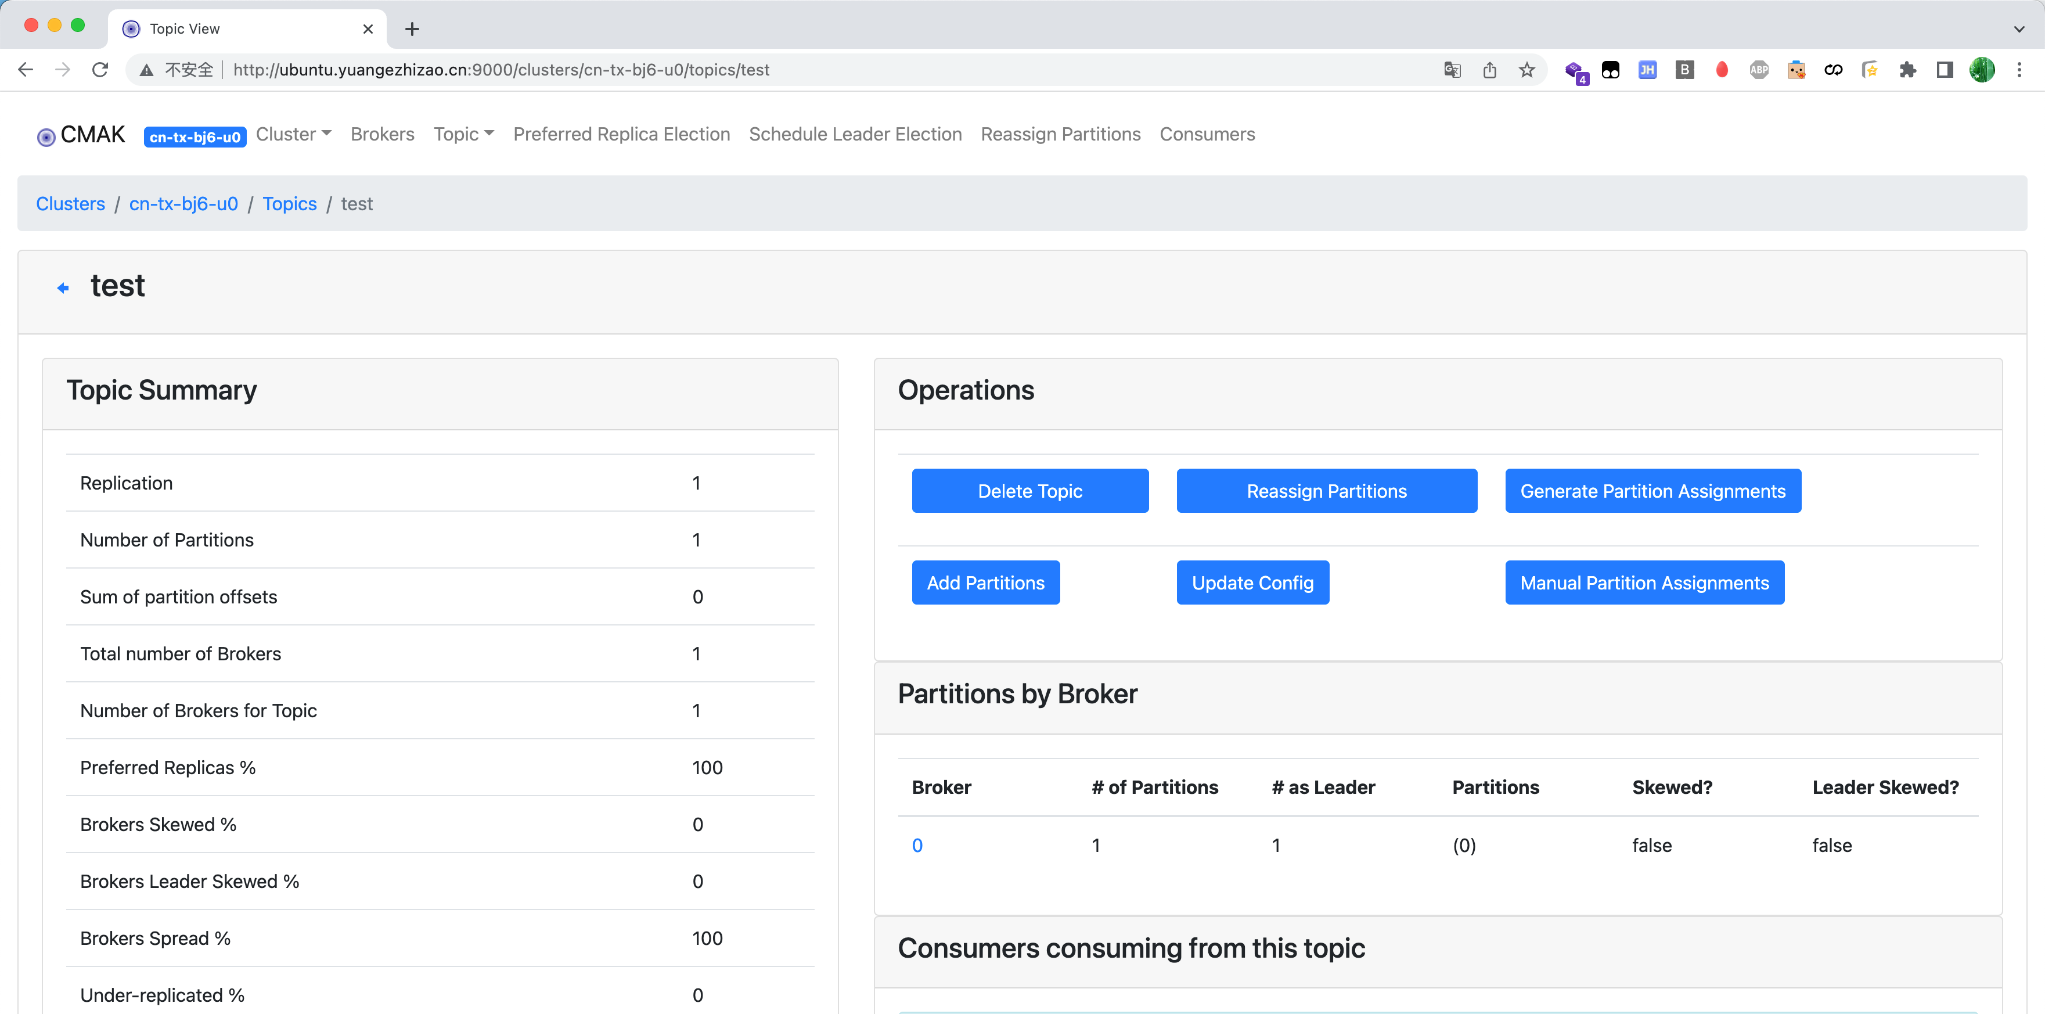The height and width of the screenshot is (1014, 2045).
Task: Click the blue Reassign Partitions button
Action: pyautogui.click(x=1327, y=491)
